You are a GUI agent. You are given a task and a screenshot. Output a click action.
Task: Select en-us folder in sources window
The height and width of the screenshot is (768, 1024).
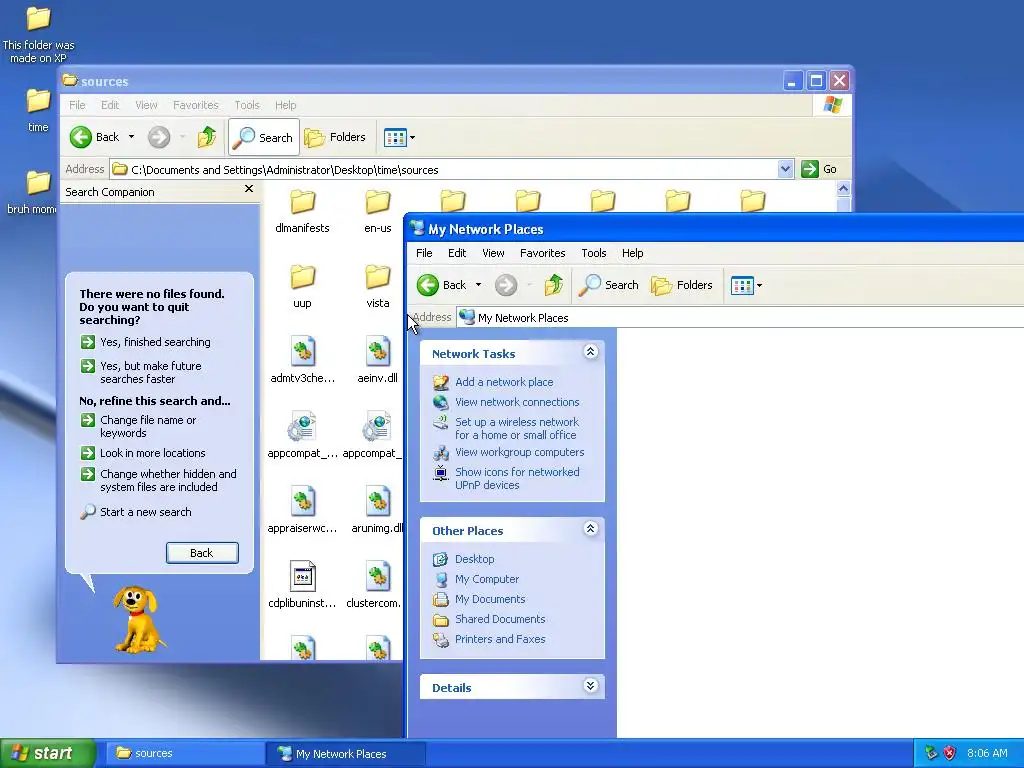(377, 211)
